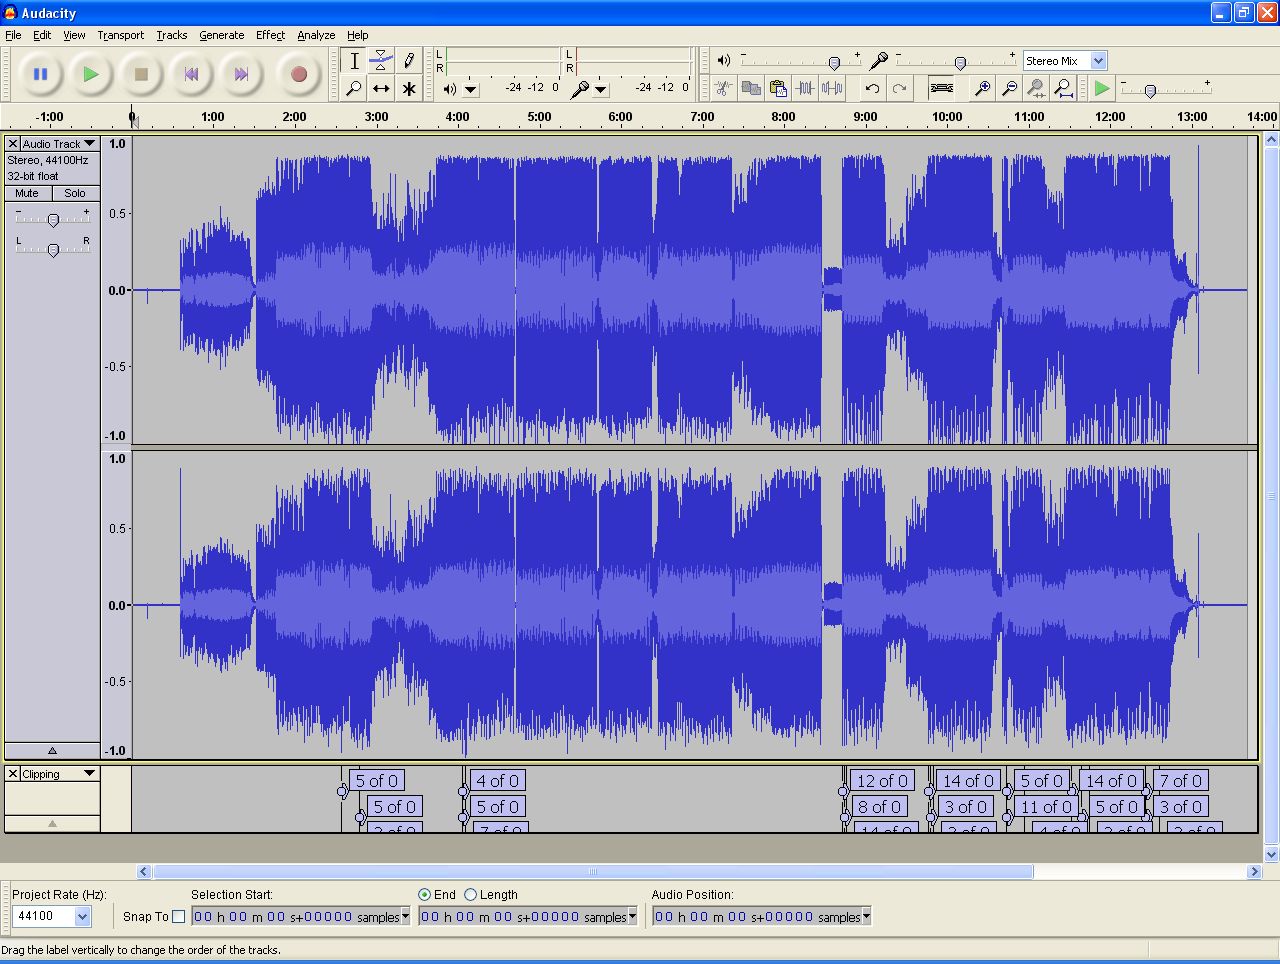Screen dimensions: 1280x964
Task: Select the Length radio button
Action: pyautogui.click(x=470, y=895)
